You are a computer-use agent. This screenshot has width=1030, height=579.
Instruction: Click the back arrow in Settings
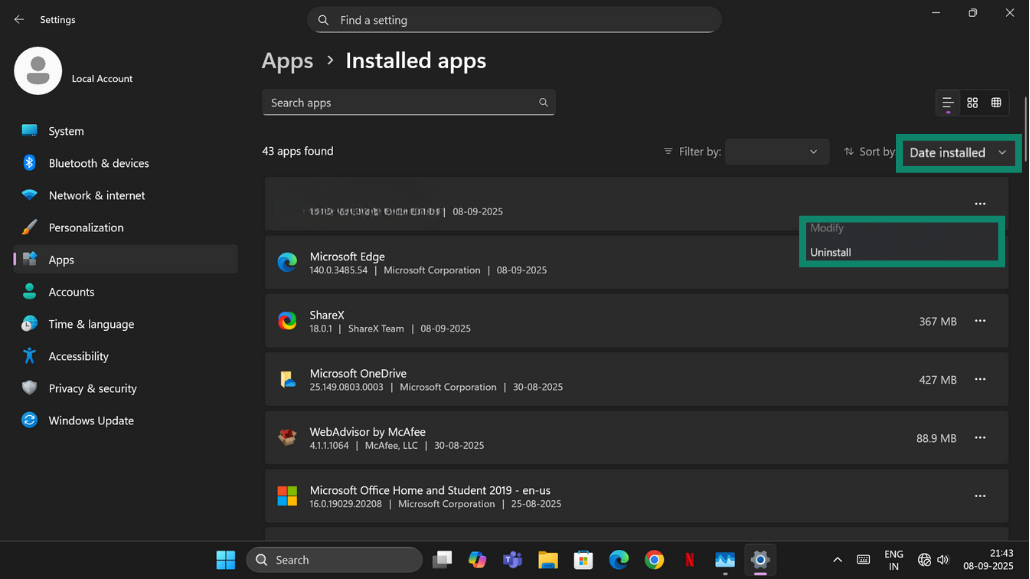[x=18, y=18]
